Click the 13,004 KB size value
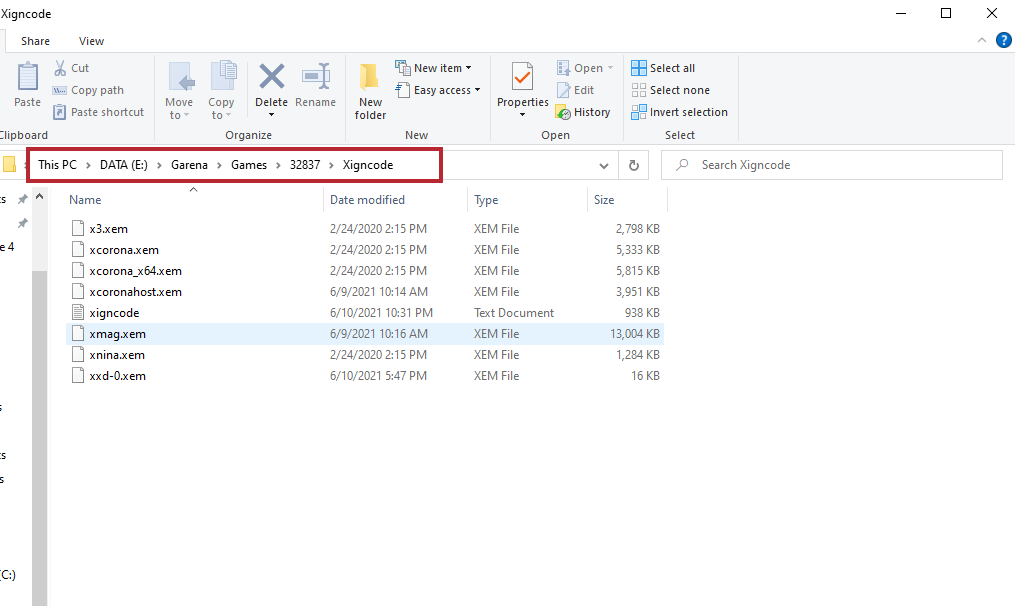Image resolution: width=1015 pixels, height=606 pixels. (x=634, y=334)
